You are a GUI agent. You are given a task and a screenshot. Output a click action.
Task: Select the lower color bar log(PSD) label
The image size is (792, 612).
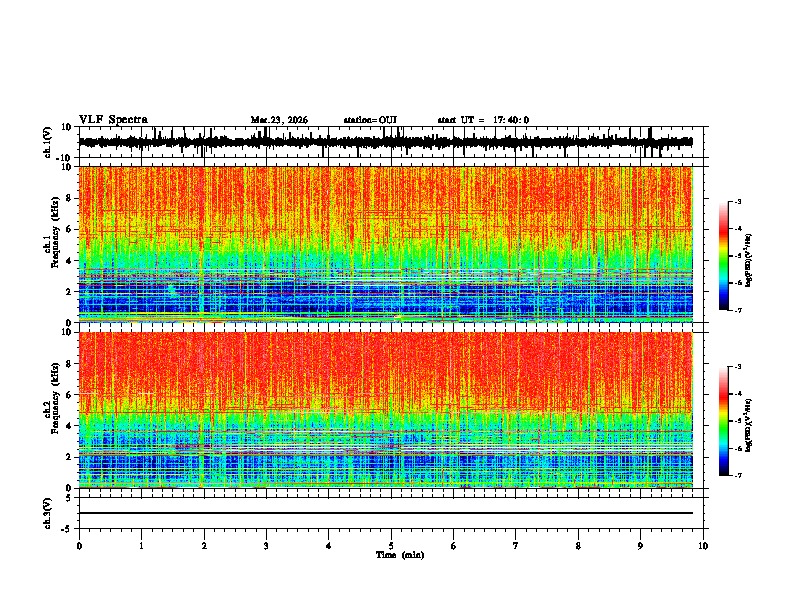748,425
